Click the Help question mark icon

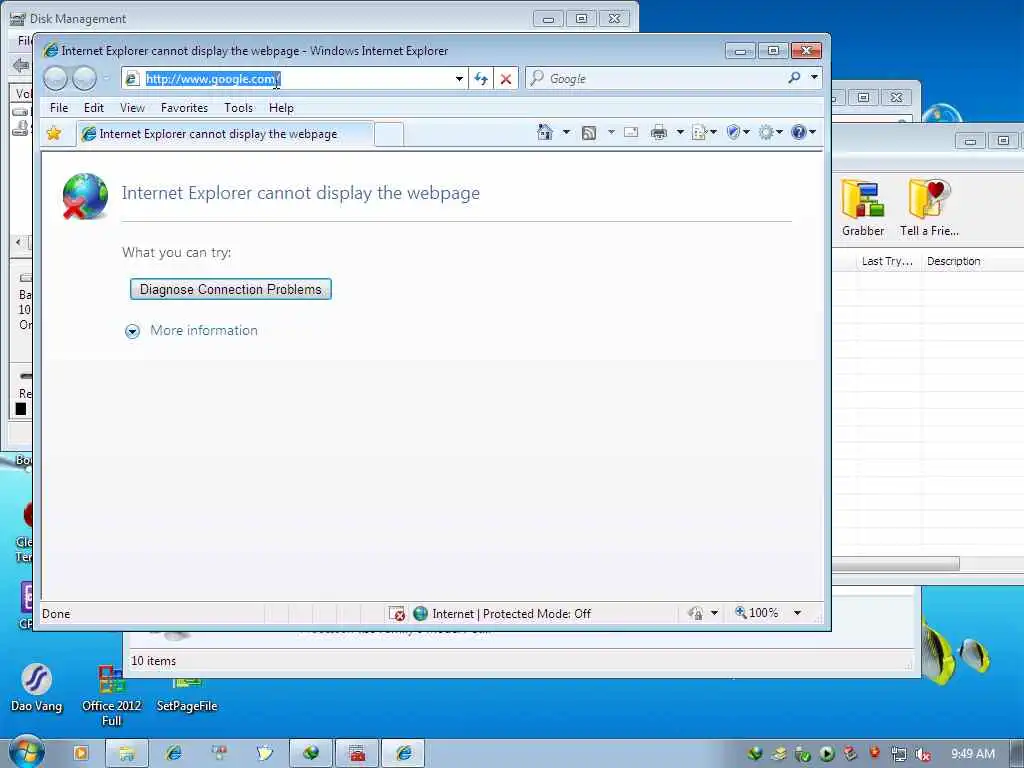(x=798, y=133)
